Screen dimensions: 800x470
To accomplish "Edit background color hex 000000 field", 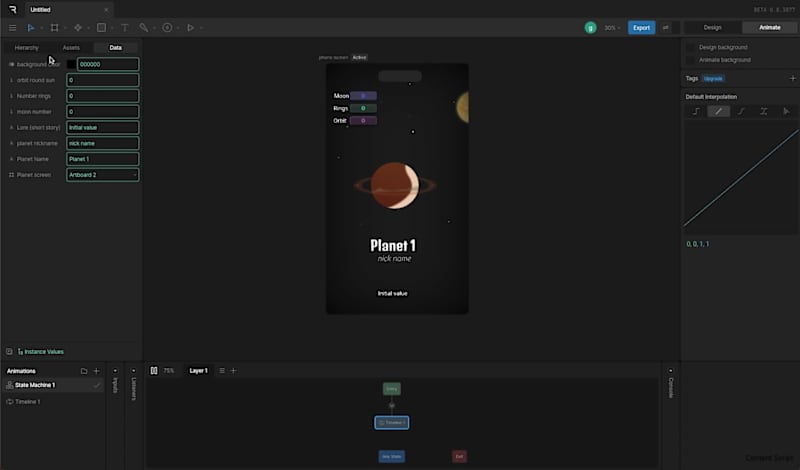I will click(108, 64).
